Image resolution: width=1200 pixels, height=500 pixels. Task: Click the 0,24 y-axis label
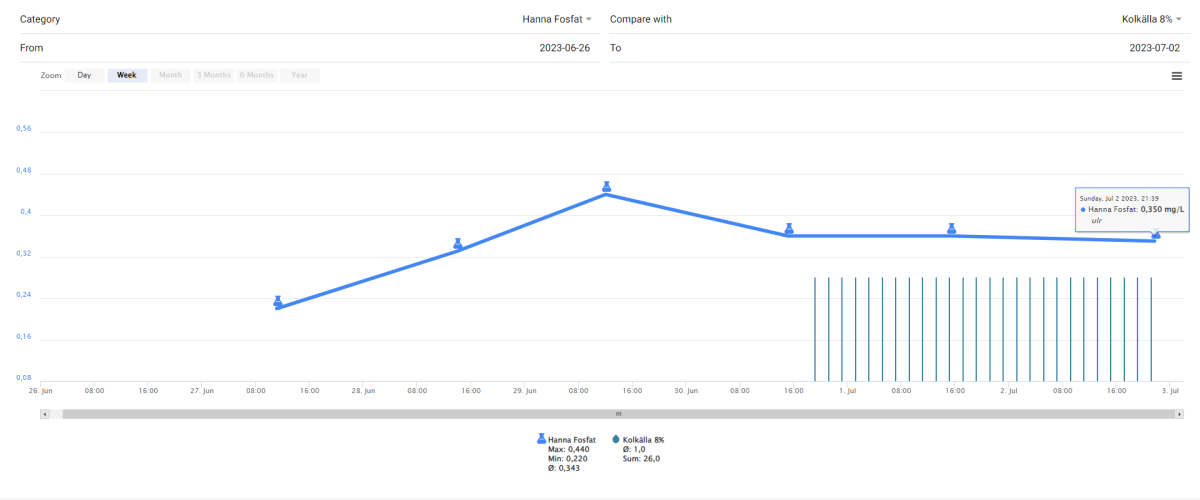coord(24,295)
